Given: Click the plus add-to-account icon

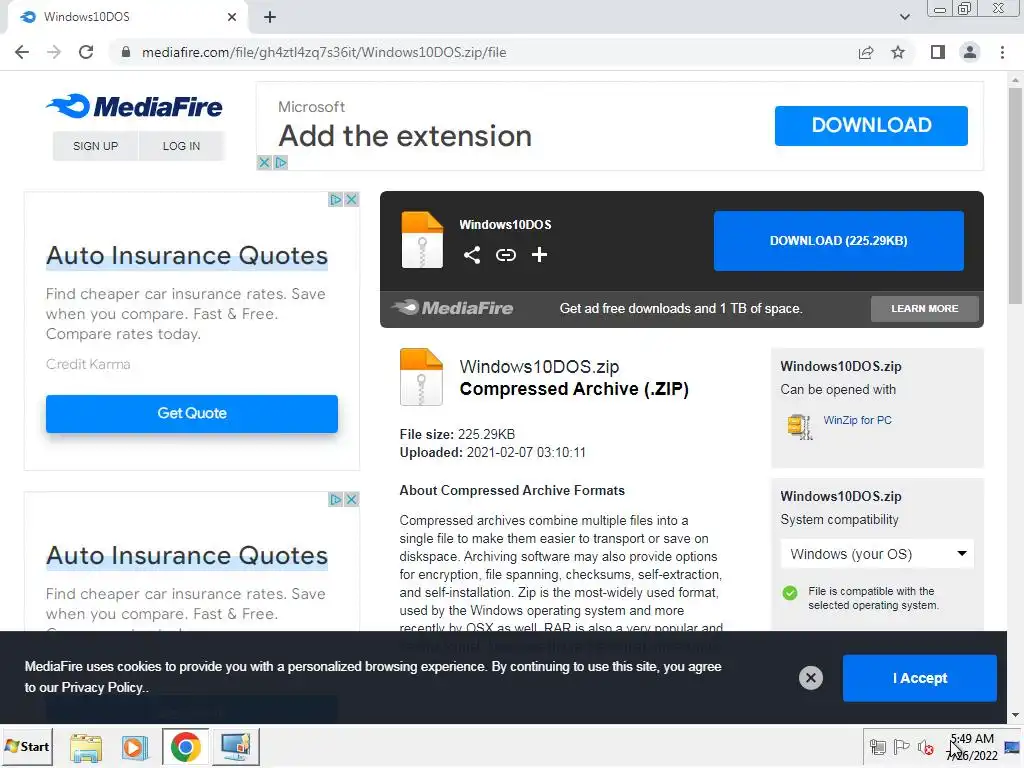Looking at the screenshot, I should tap(539, 255).
